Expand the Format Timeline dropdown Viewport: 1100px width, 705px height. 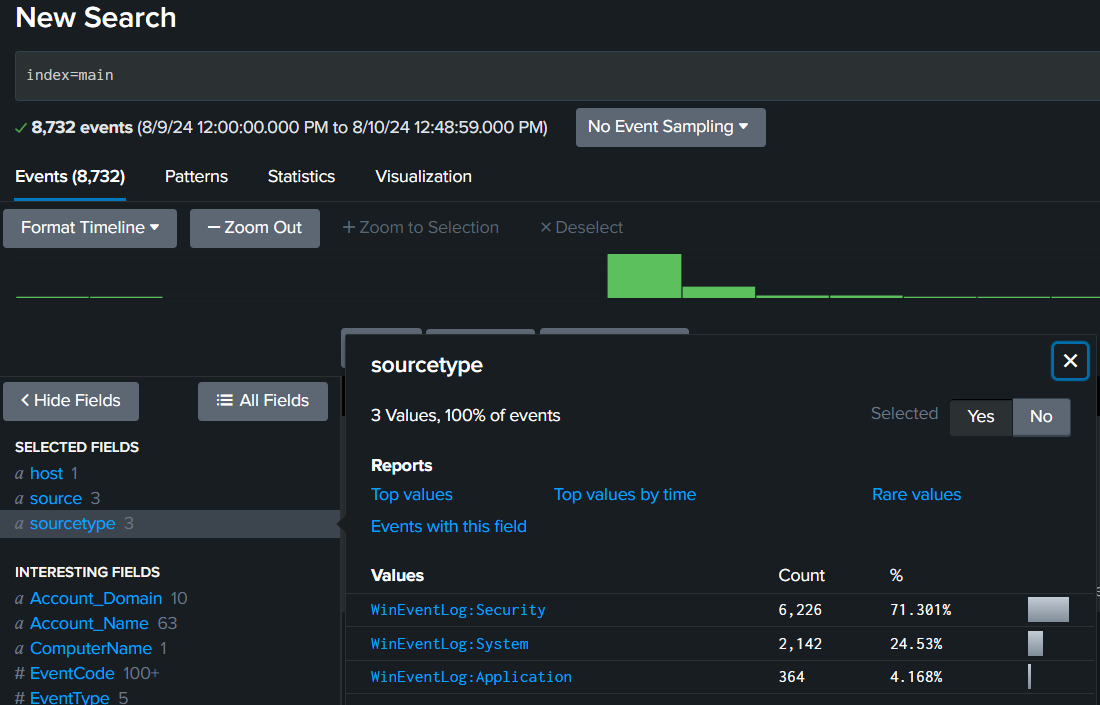tap(90, 228)
